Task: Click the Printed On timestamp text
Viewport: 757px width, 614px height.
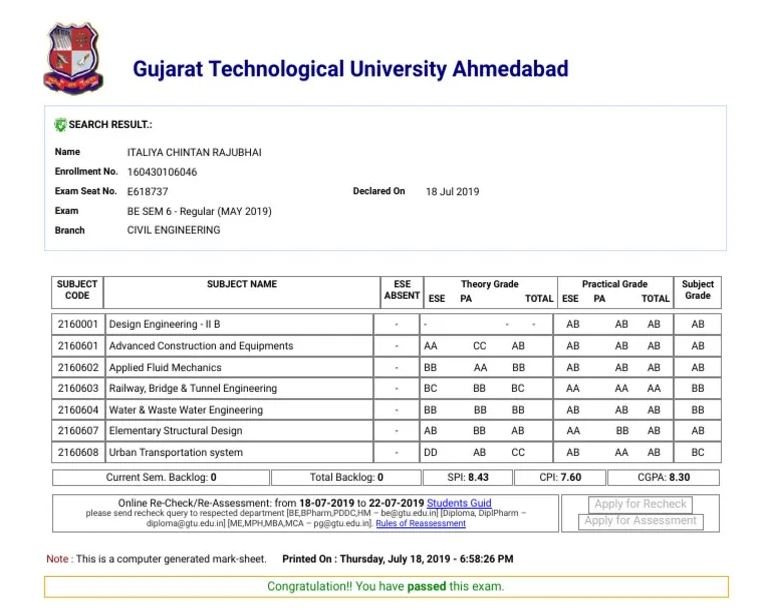Action: coord(398,559)
